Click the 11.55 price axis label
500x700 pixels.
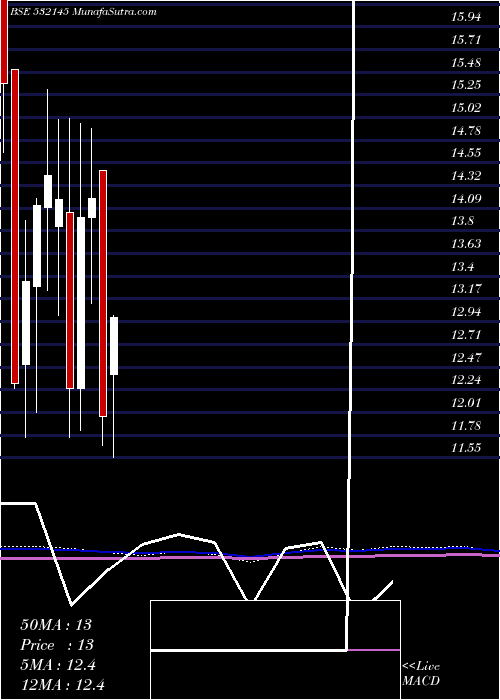(466, 448)
